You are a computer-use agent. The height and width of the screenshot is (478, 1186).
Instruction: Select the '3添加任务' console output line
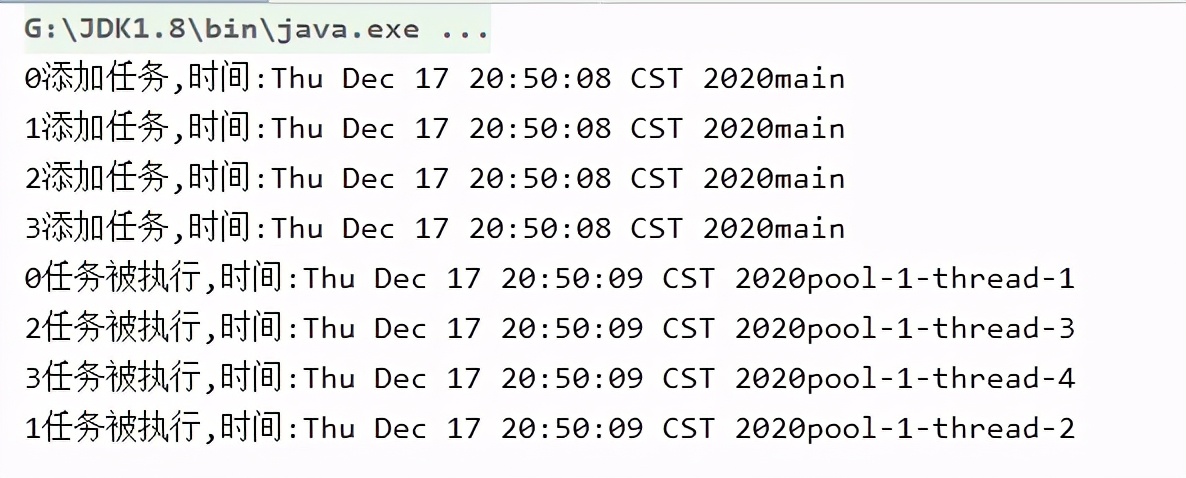coord(435,228)
